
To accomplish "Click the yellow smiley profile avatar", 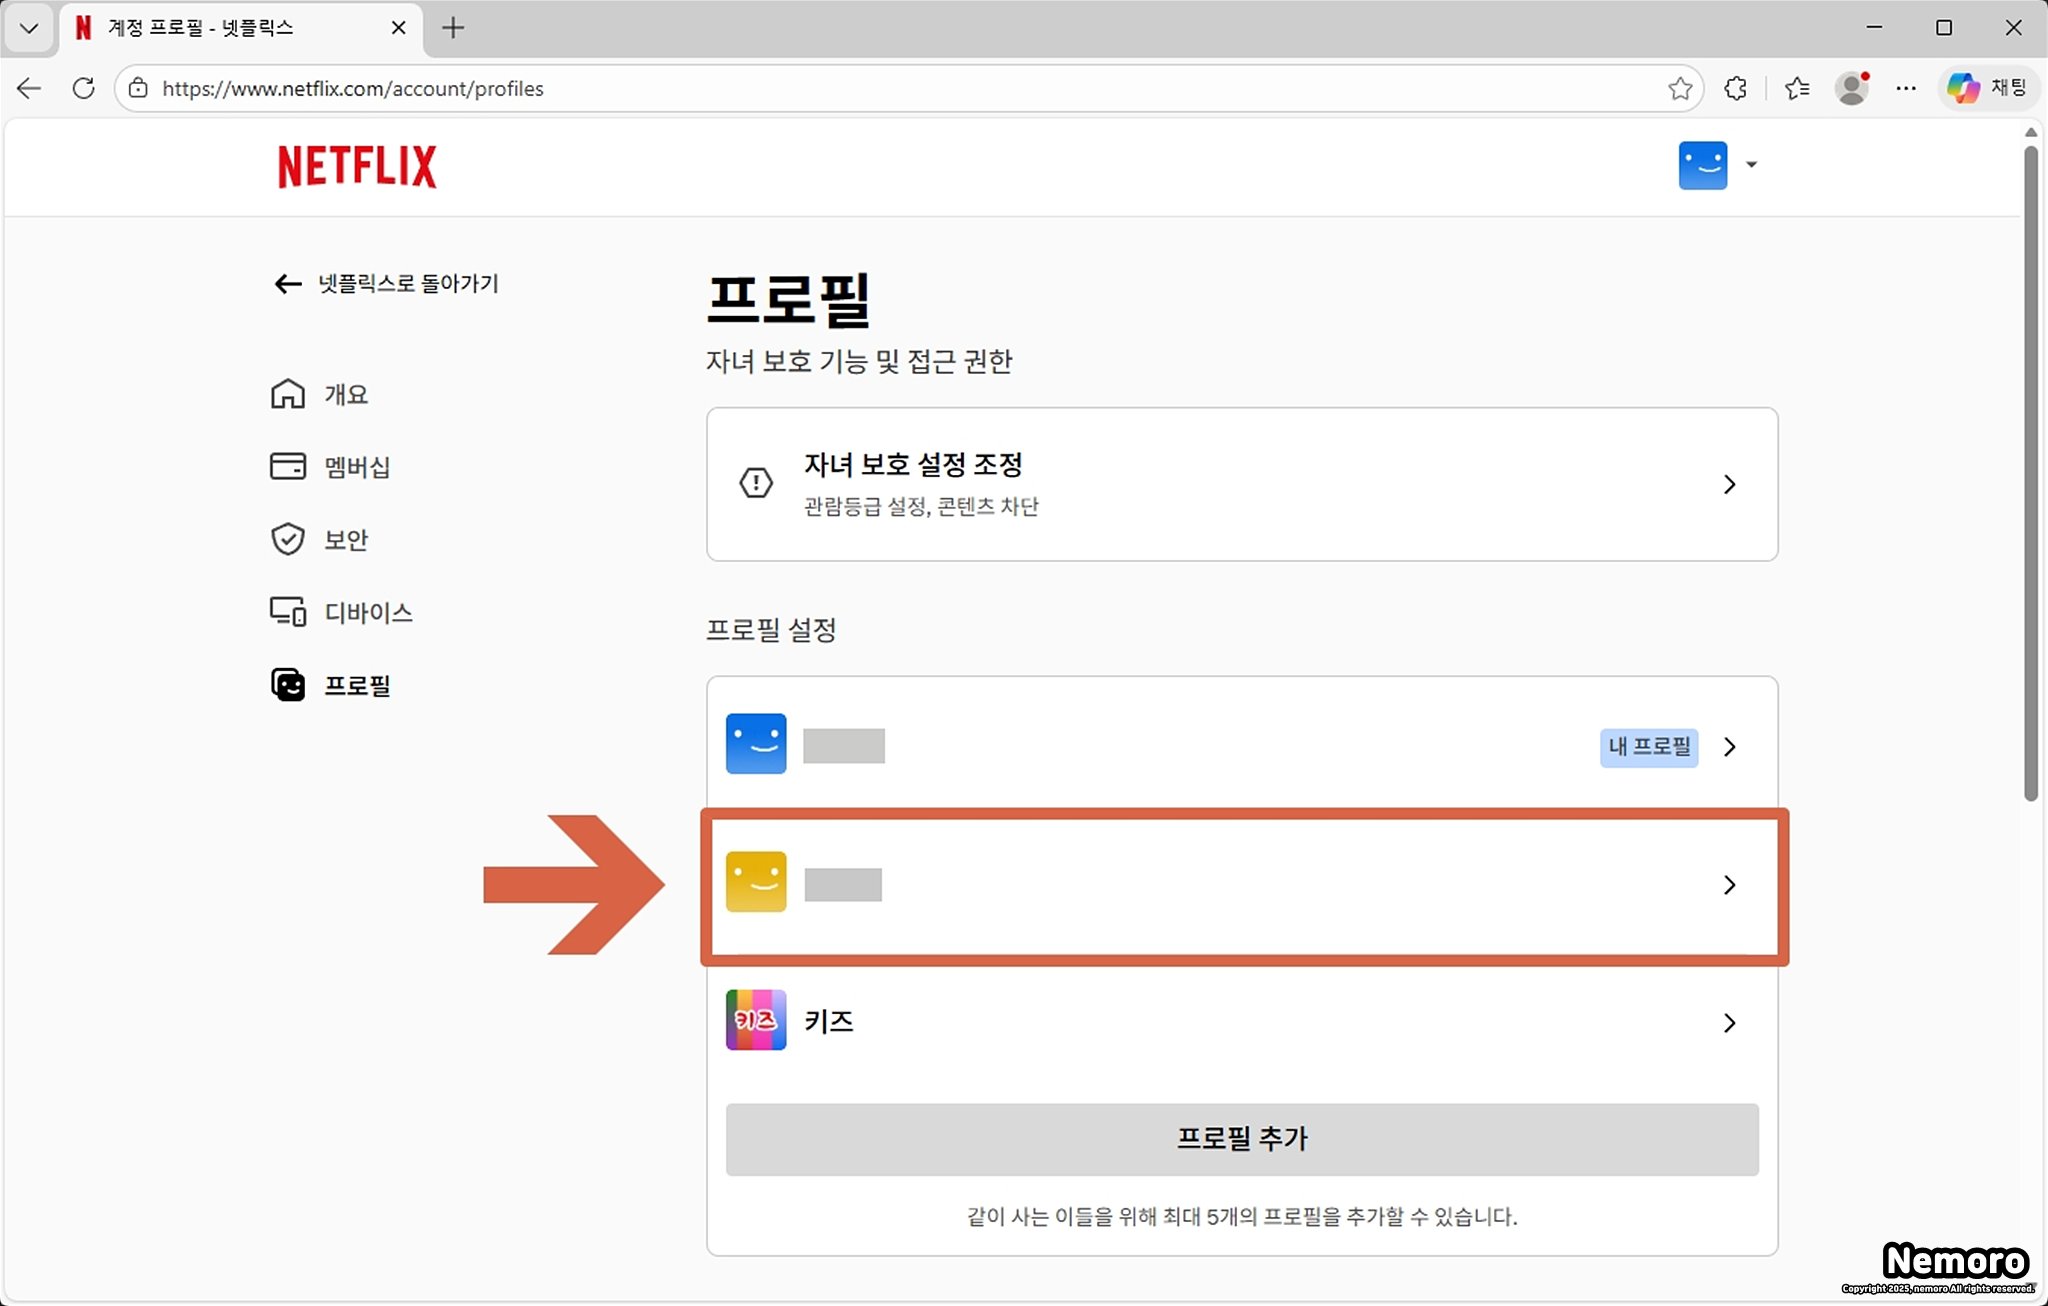I will click(756, 882).
